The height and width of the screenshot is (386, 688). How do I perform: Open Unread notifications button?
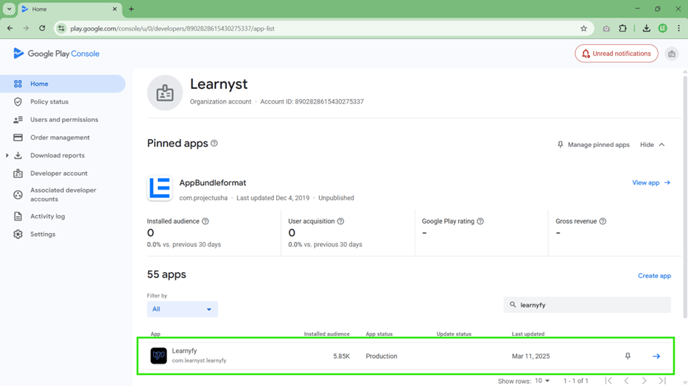coord(616,54)
